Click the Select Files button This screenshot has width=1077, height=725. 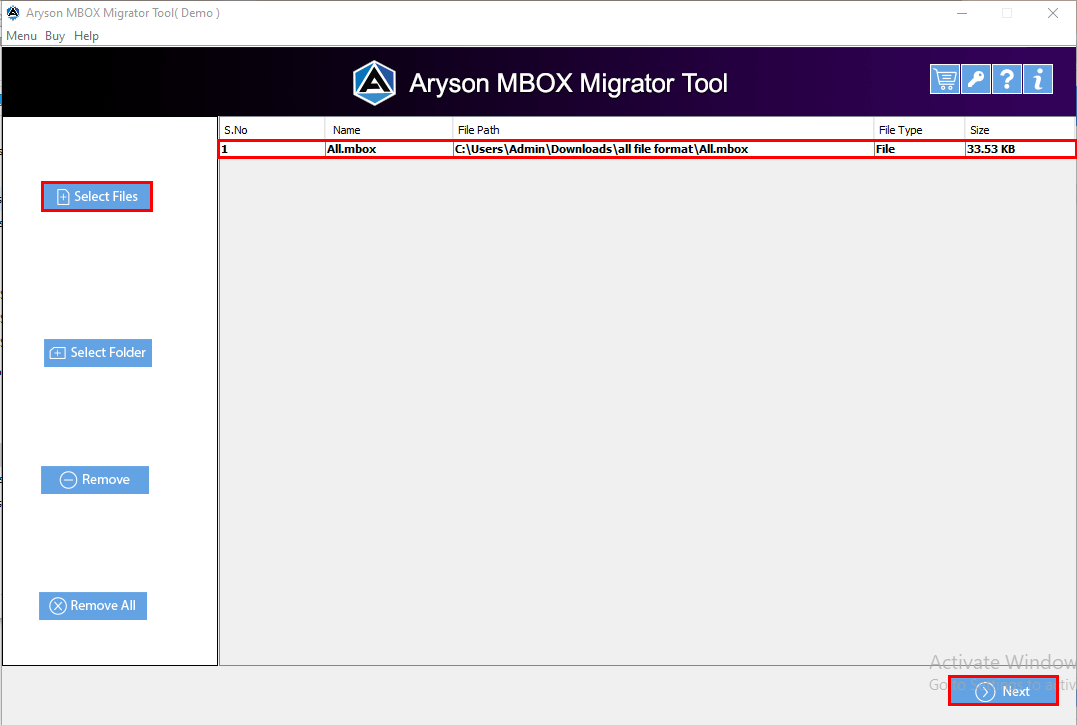pos(97,196)
